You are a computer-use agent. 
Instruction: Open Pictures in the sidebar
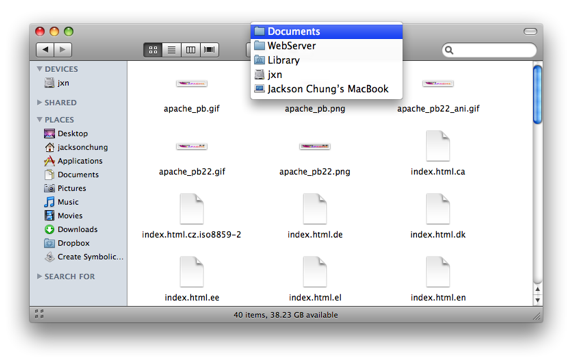[x=65, y=188]
